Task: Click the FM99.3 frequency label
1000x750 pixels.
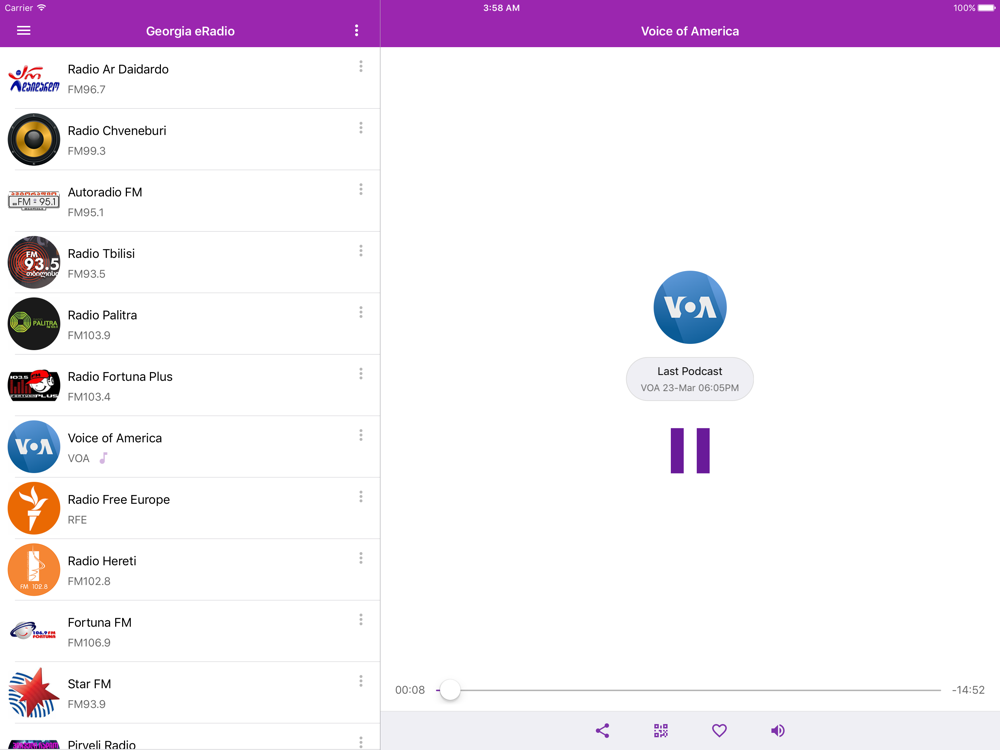Action: click(87, 151)
